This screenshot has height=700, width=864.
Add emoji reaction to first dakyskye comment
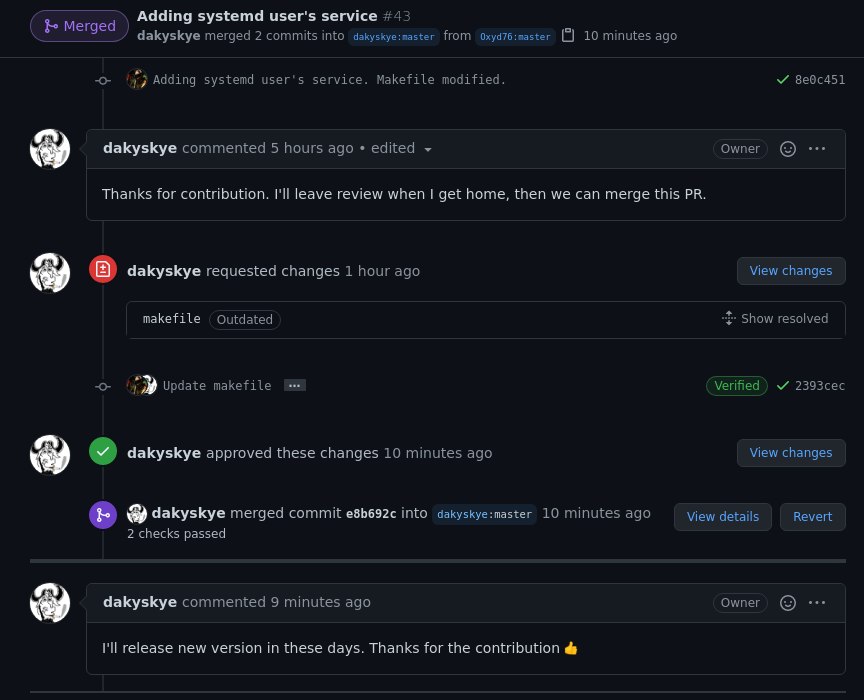787,149
